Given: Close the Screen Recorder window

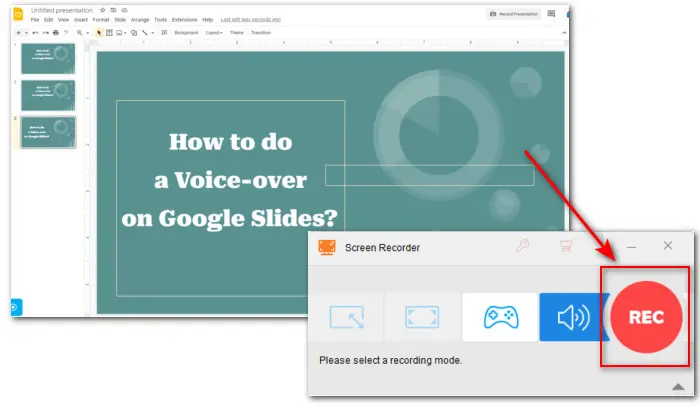Looking at the screenshot, I should [667, 245].
